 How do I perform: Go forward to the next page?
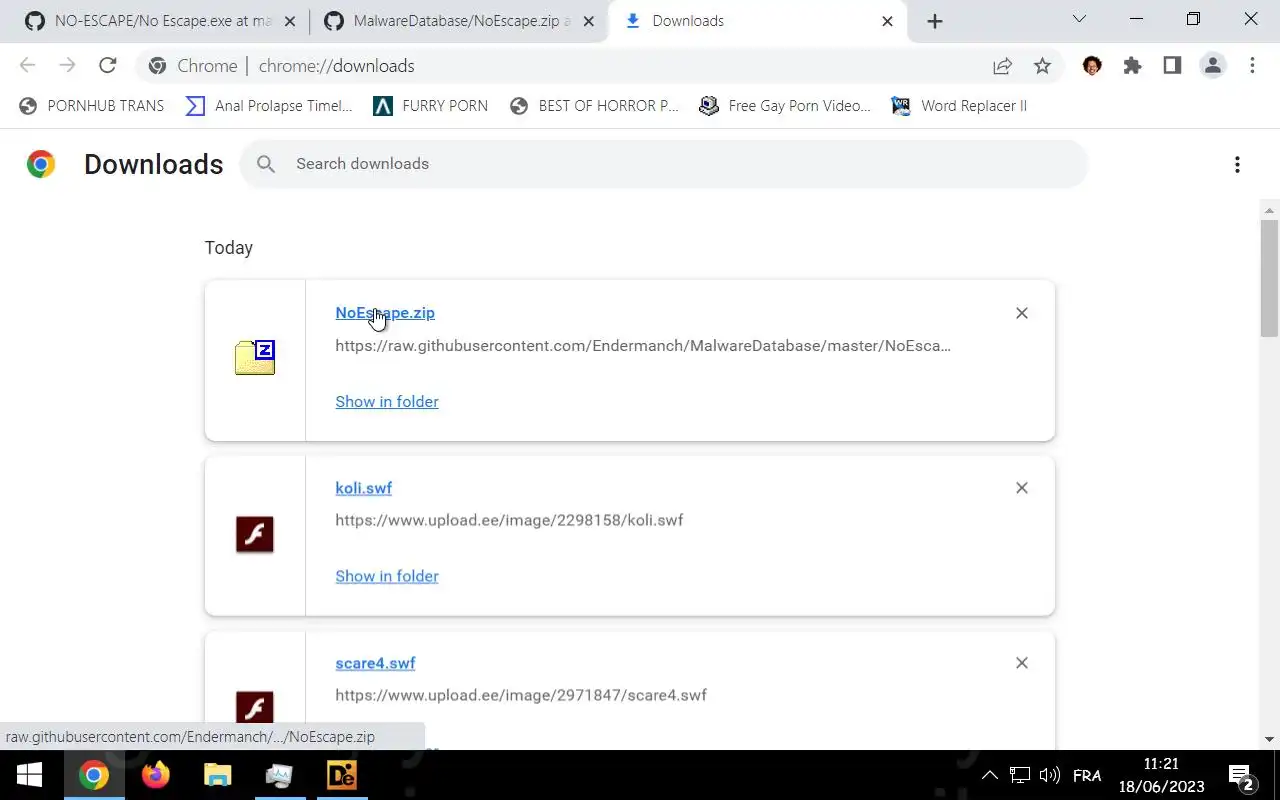click(x=67, y=66)
